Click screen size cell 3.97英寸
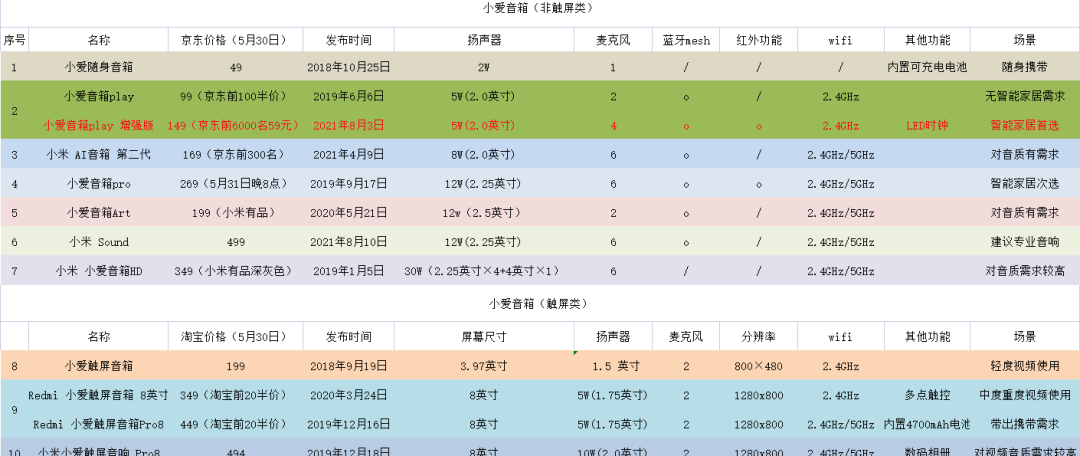 484,366
